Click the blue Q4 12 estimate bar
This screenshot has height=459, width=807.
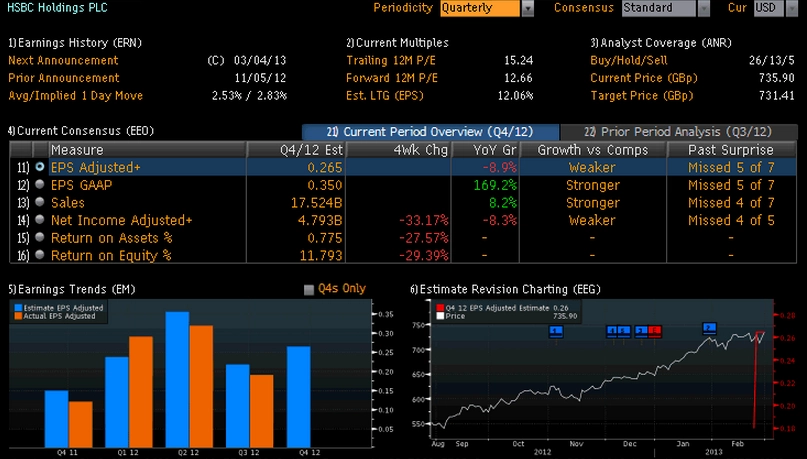point(299,397)
